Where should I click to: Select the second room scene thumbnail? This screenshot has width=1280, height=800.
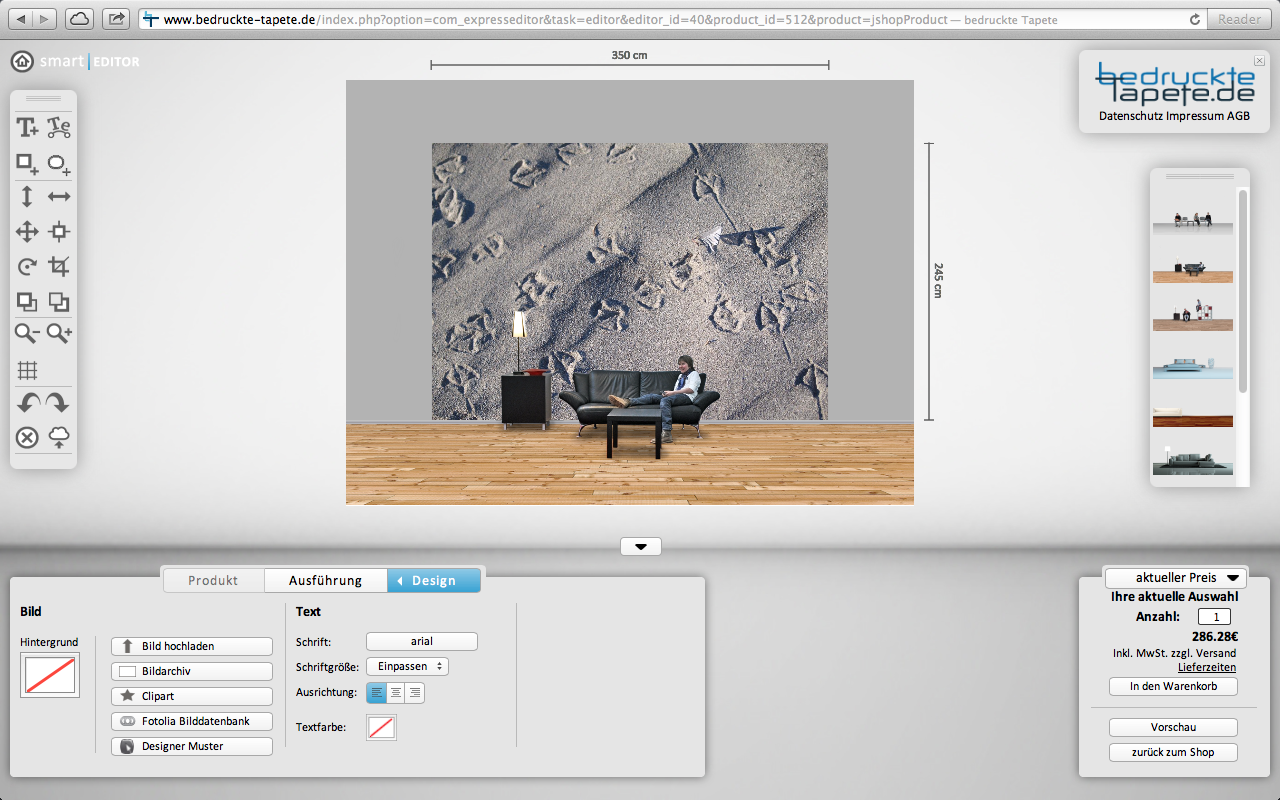1193,272
